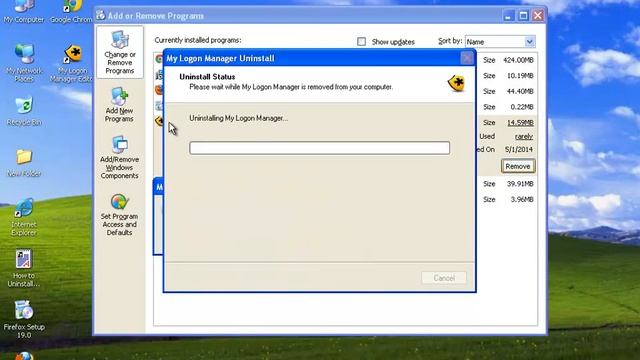The width and height of the screenshot is (640, 360).
Task: Select Add New Programs sidebar icon
Action: pyautogui.click(x=119, y=105)
